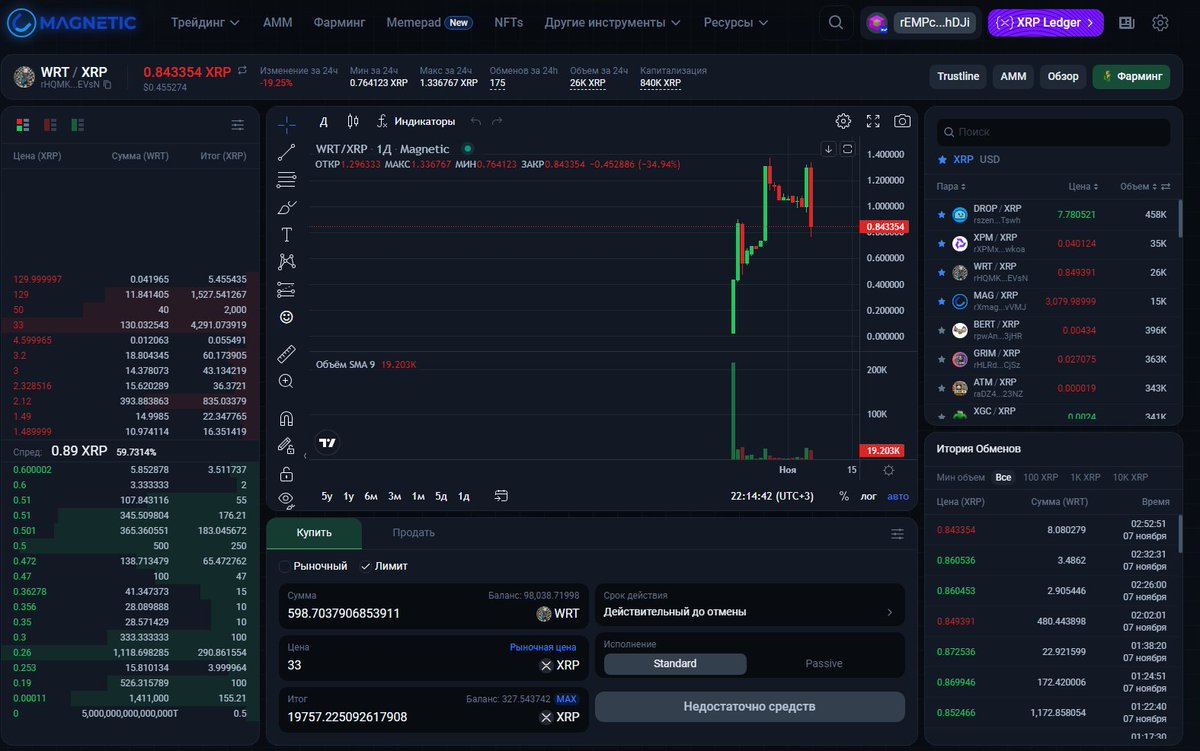Toggle magnet mode on chart
Viewport: 1200px width, 751px height.
click(287, 418)
